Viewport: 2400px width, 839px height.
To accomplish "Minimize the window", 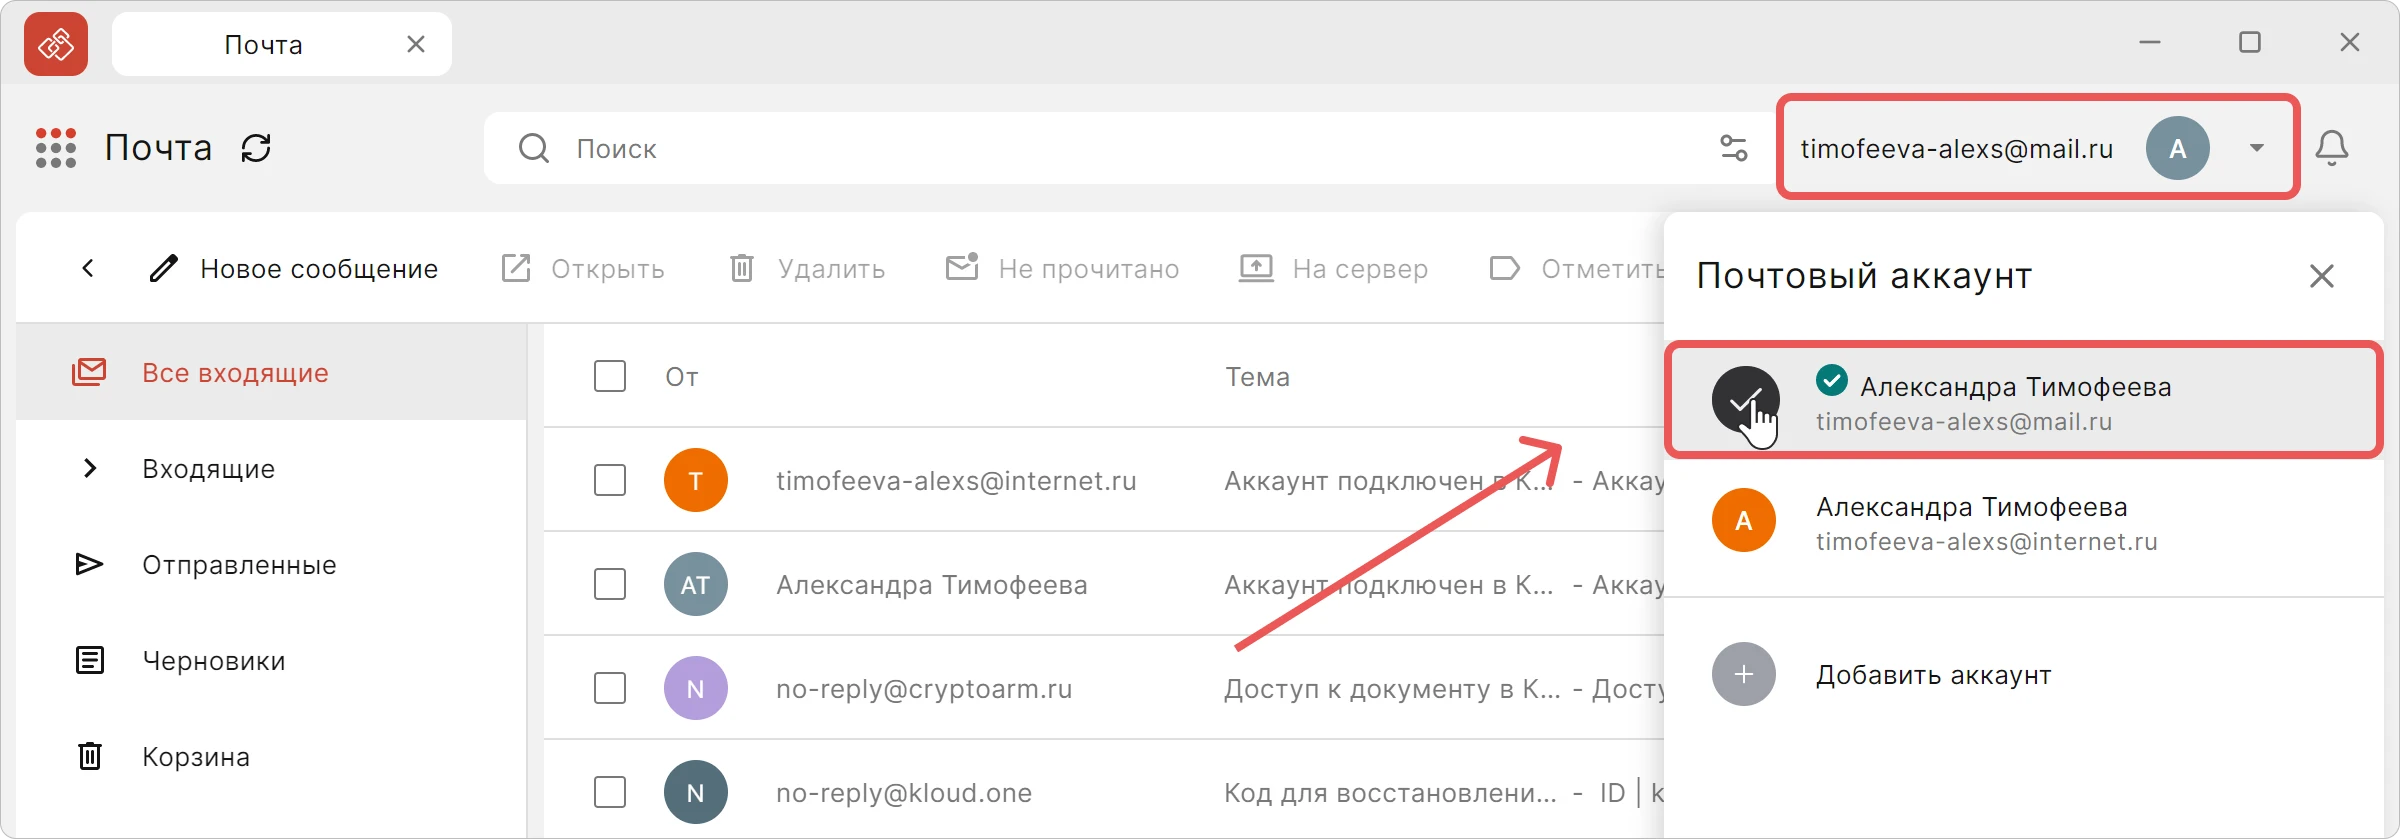I will 2150,42.
